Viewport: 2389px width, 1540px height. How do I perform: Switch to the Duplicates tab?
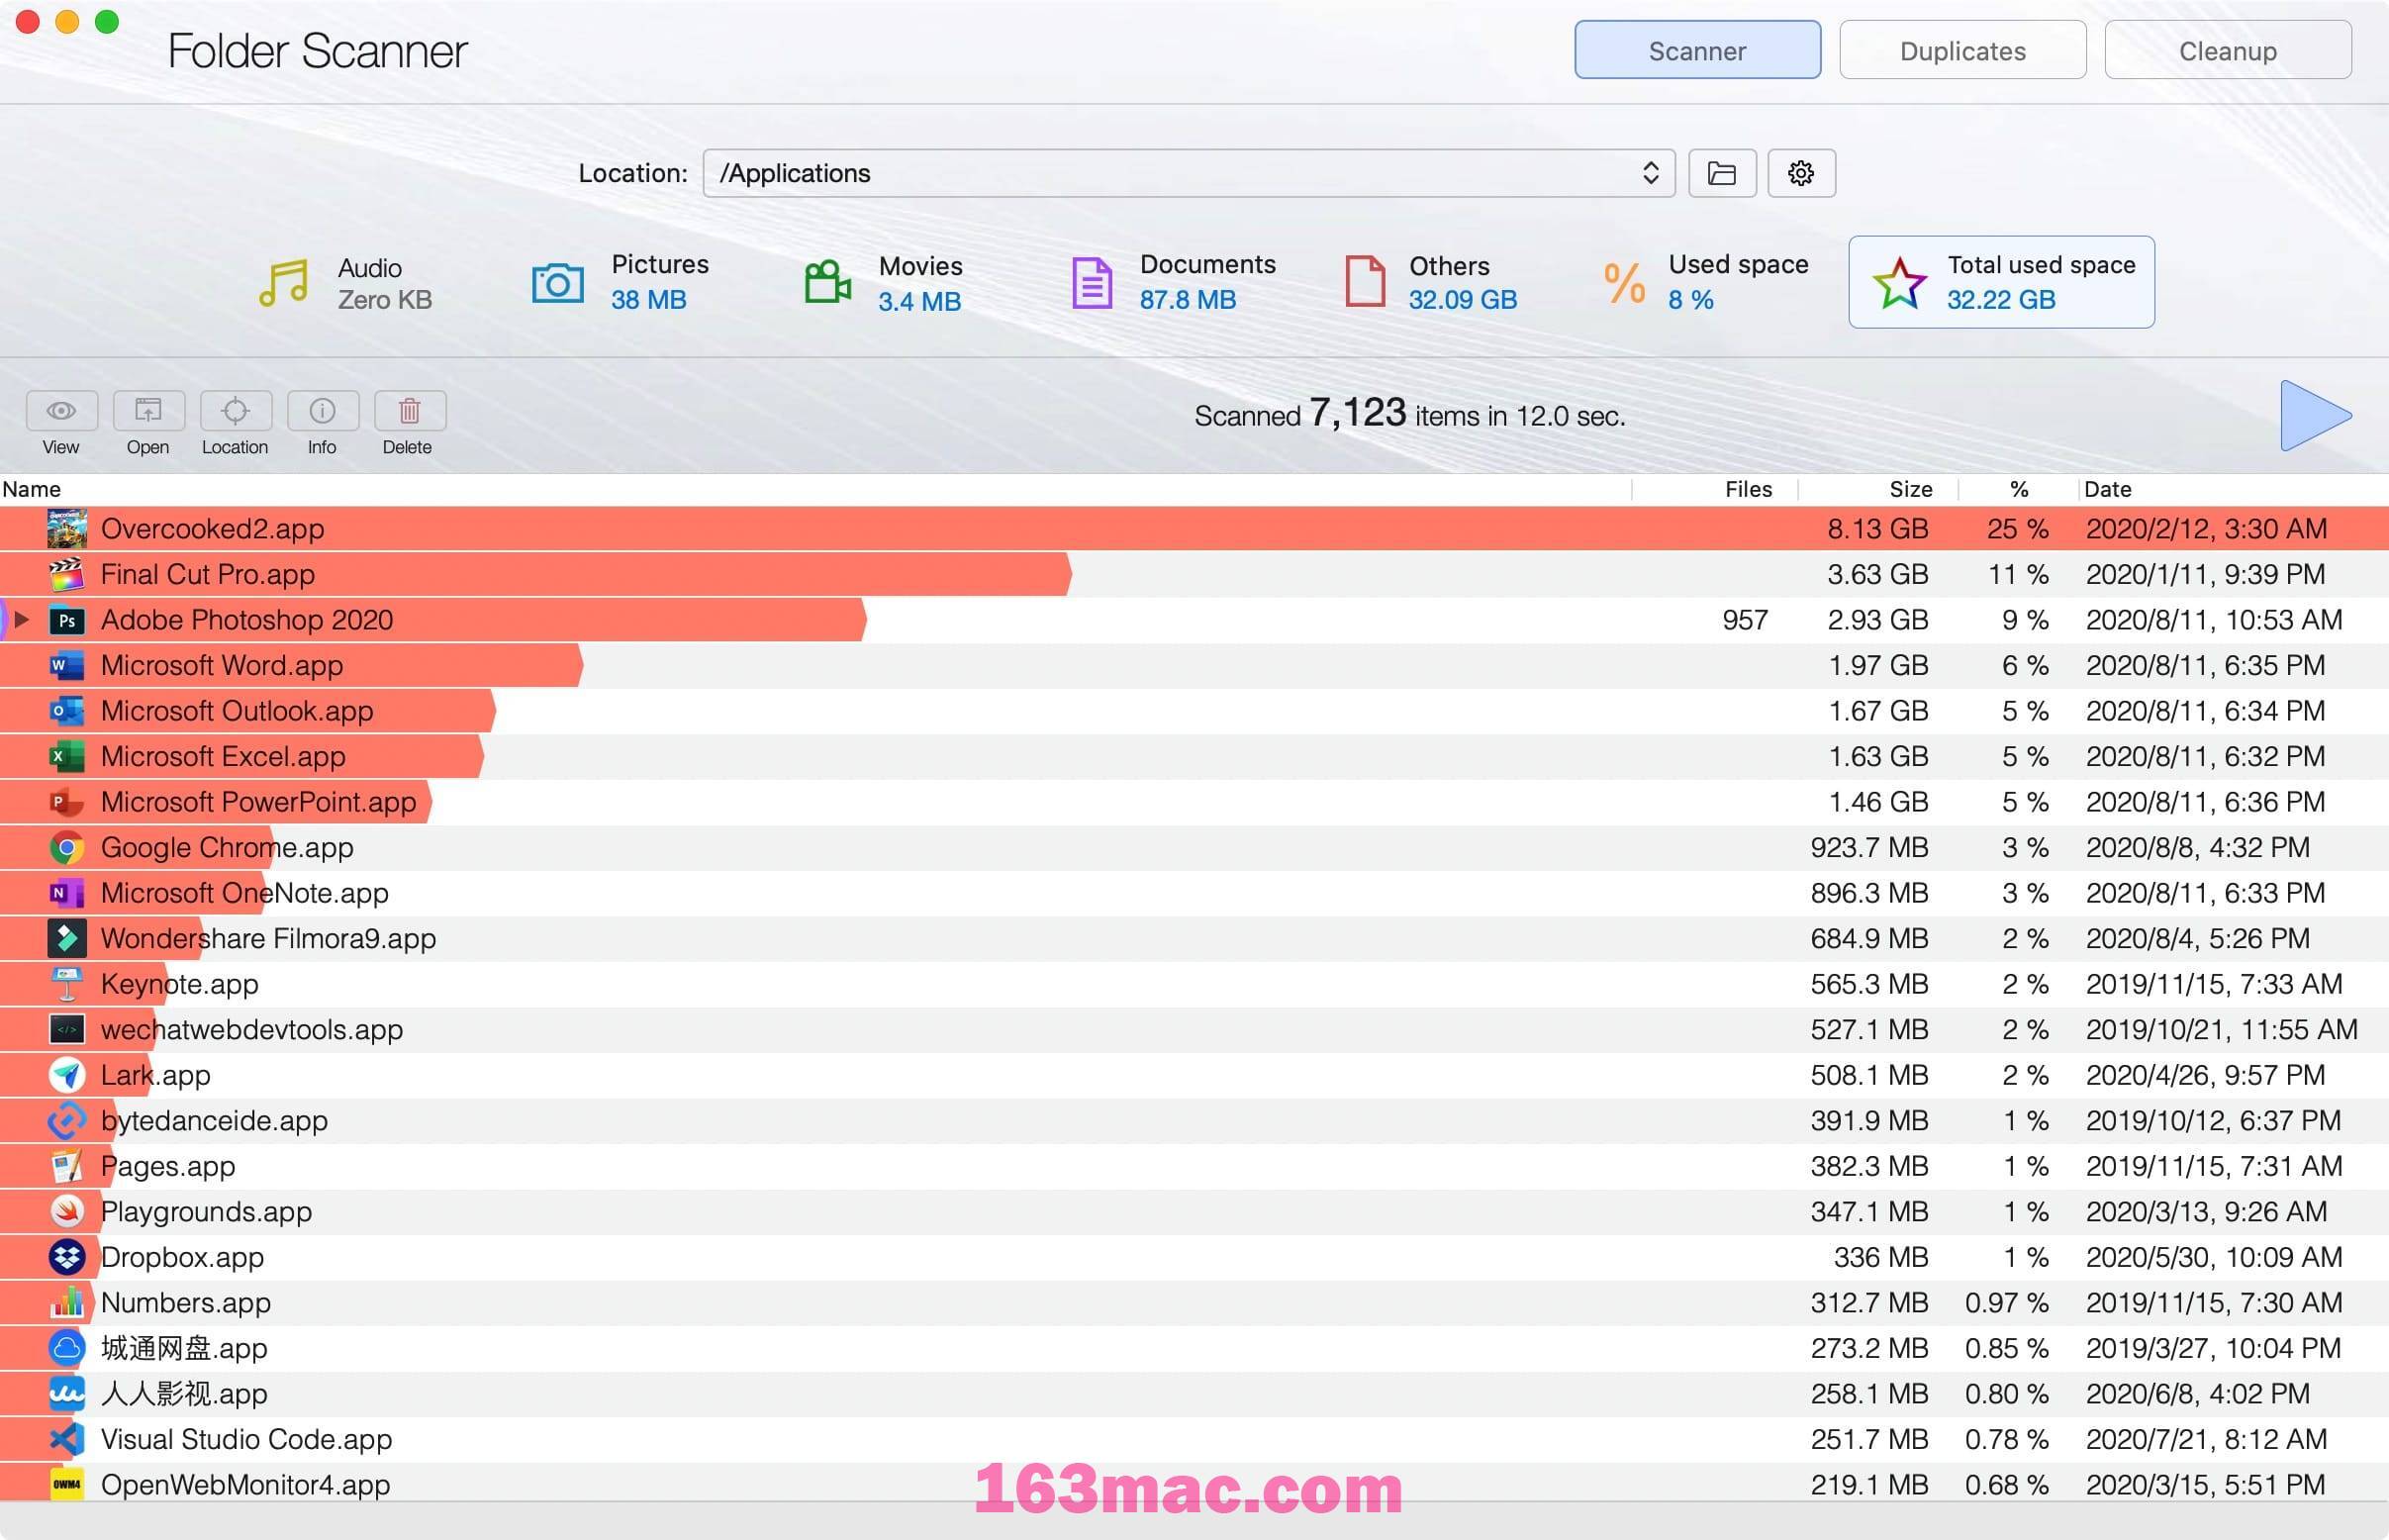click(1962, 50)
